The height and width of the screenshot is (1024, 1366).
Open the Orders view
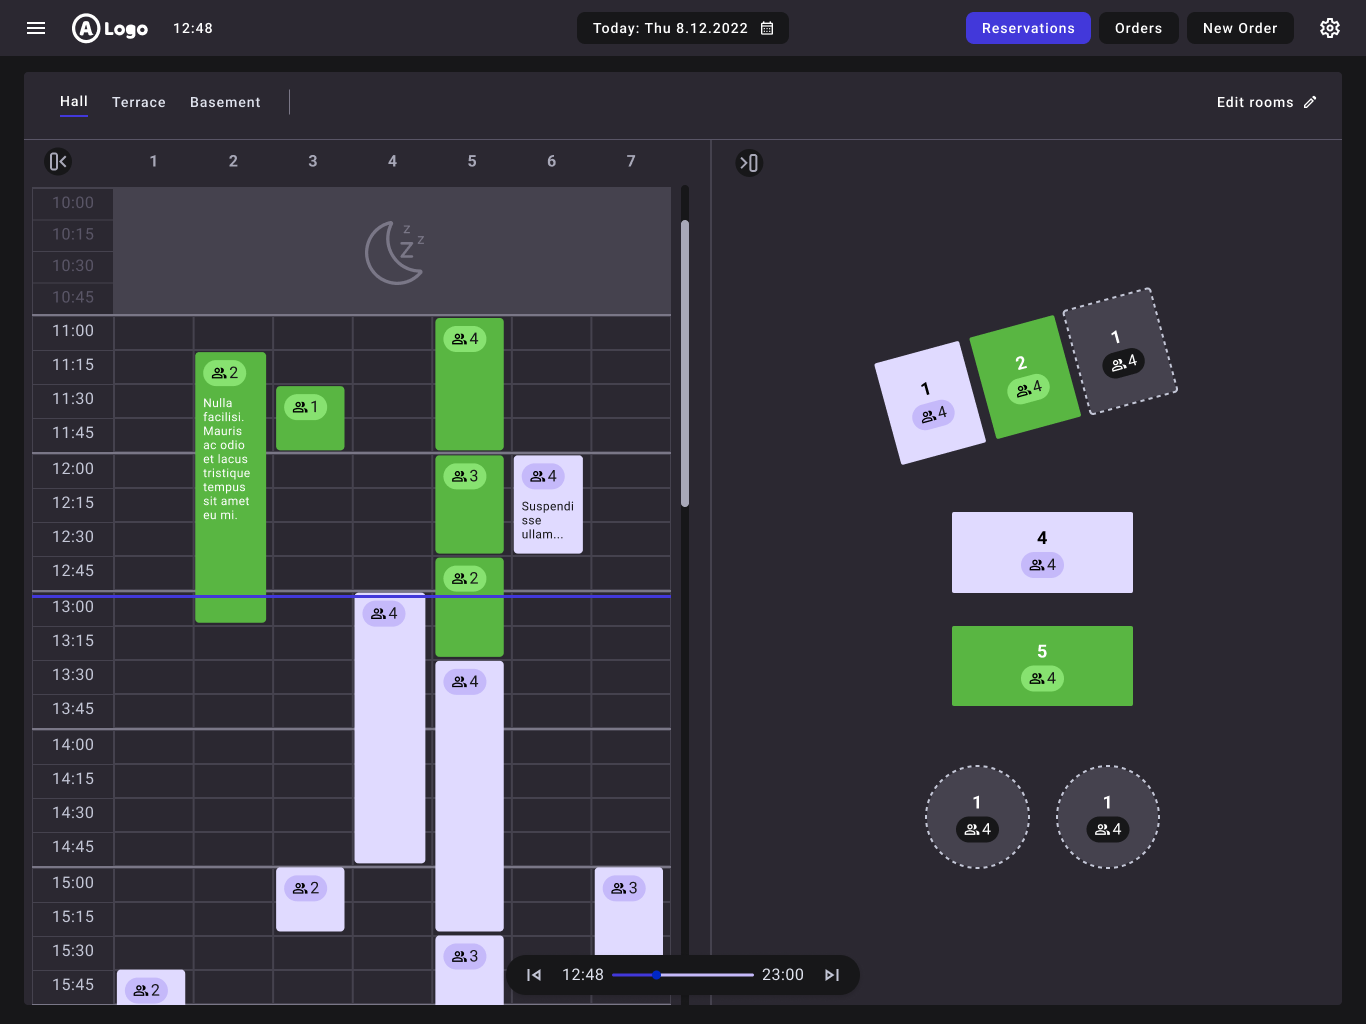(x=1138, y=28)
